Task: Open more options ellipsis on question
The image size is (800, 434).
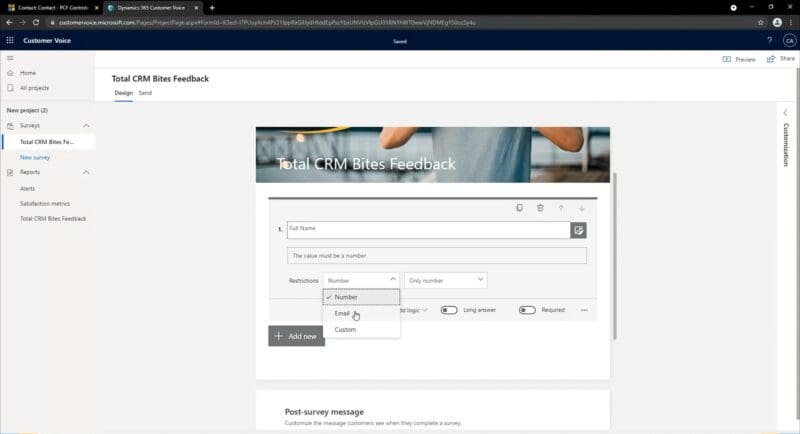Action: coord(585,310)
